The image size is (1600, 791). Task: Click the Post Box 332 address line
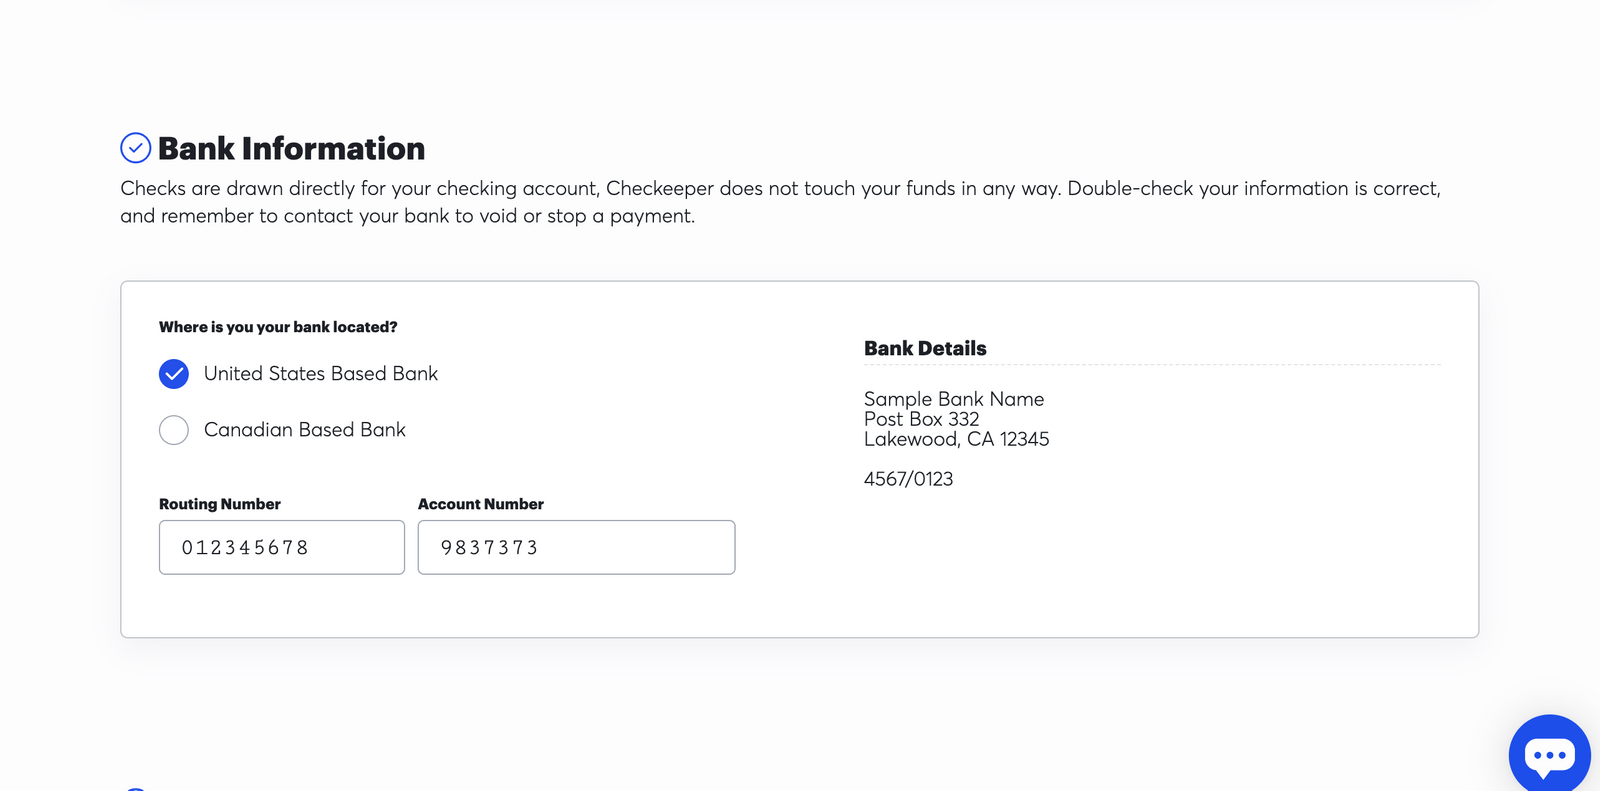(921, 419)
